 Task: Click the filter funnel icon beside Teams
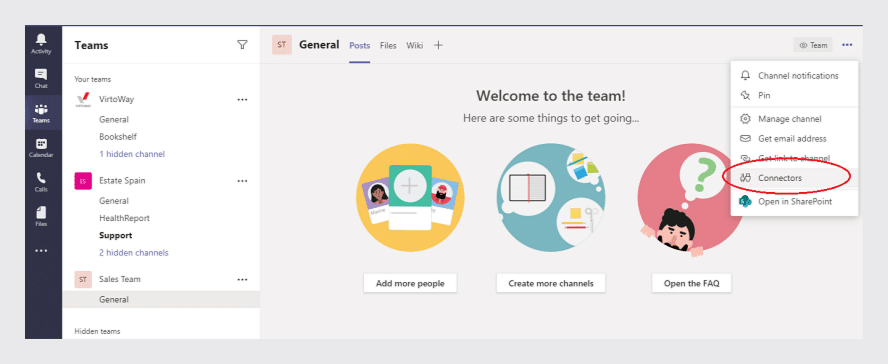point(242,45)
